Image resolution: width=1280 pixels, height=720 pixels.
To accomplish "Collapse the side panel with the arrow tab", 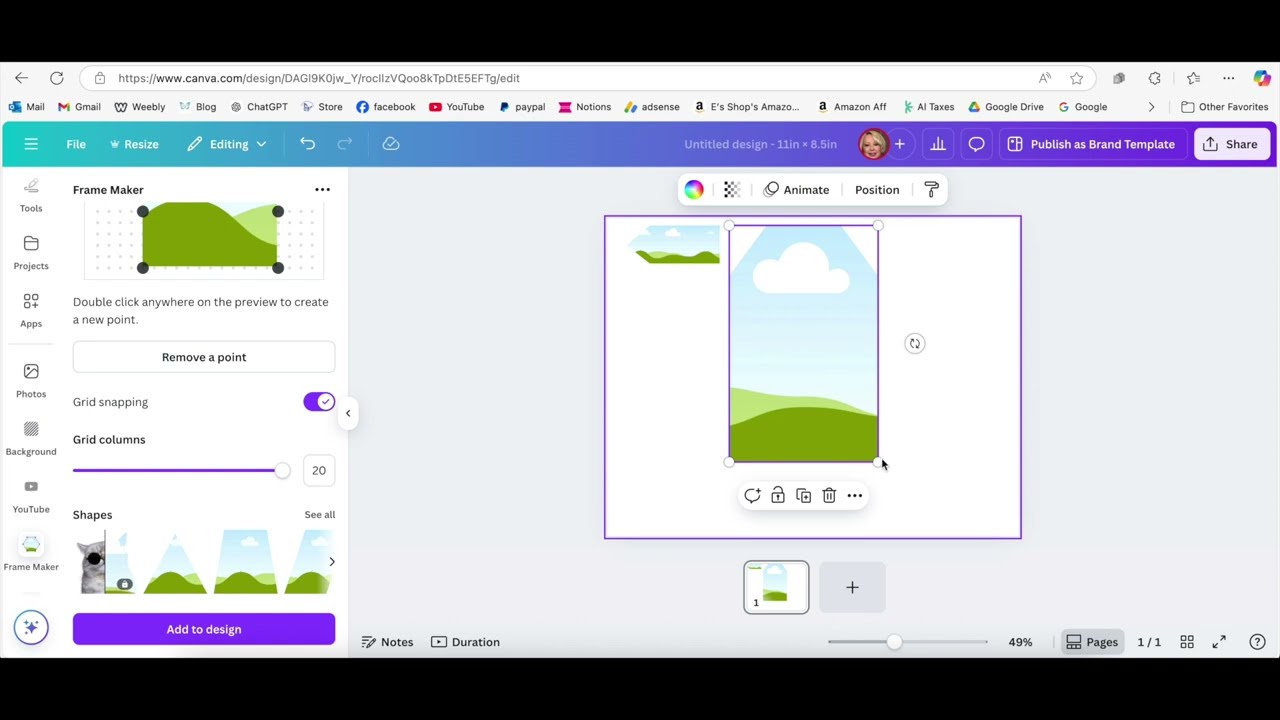I will pos(348,413).
